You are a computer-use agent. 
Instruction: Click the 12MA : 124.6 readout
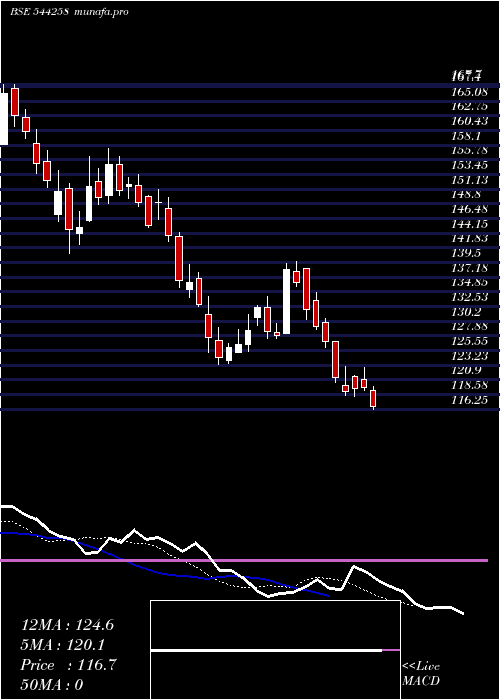pyautogui.click(x=67, y=625)
